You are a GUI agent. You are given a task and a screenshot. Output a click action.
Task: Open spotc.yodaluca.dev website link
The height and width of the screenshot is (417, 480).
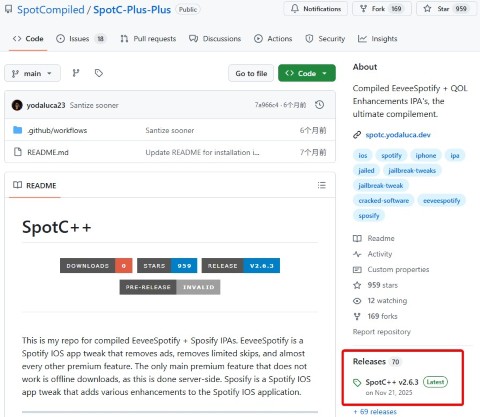(x=398, y=135)
